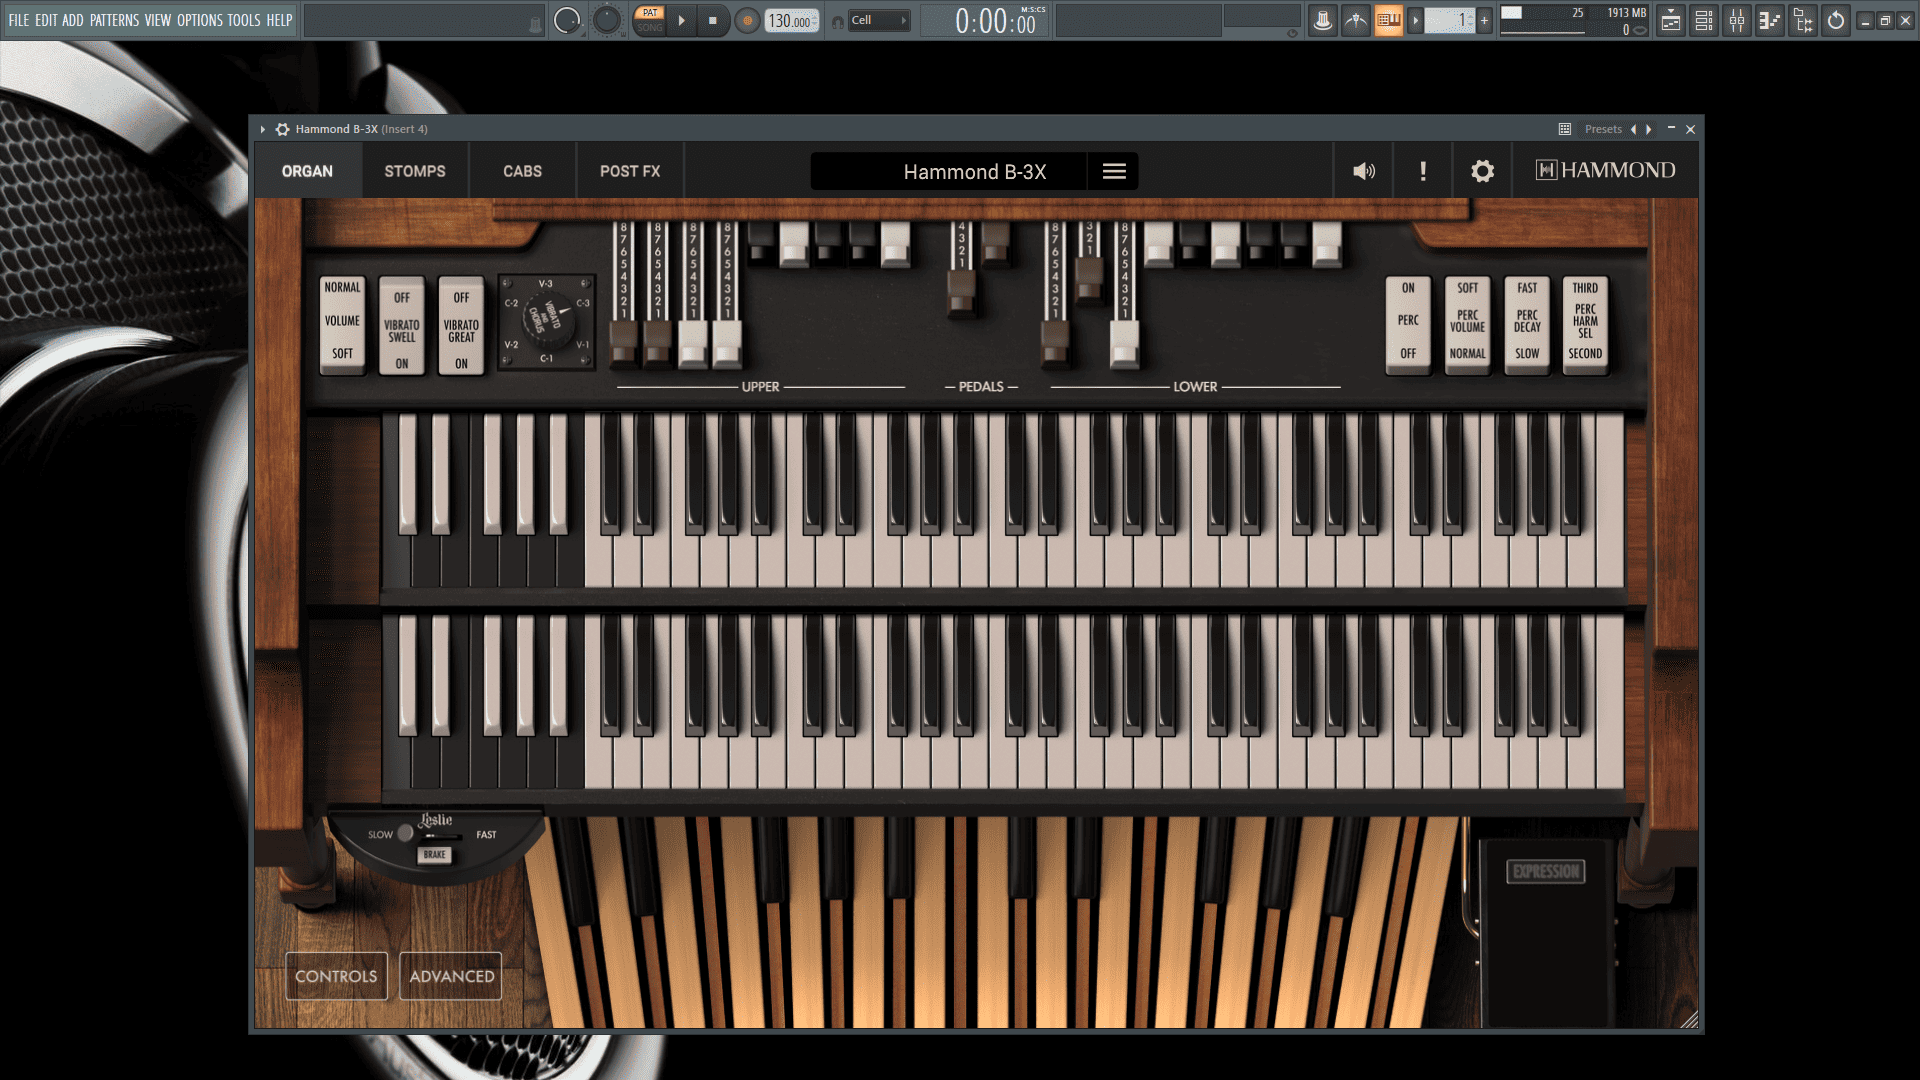The image size is (1920, 1080).
Task: Click the master volume knob
Action: pos(567,20)
